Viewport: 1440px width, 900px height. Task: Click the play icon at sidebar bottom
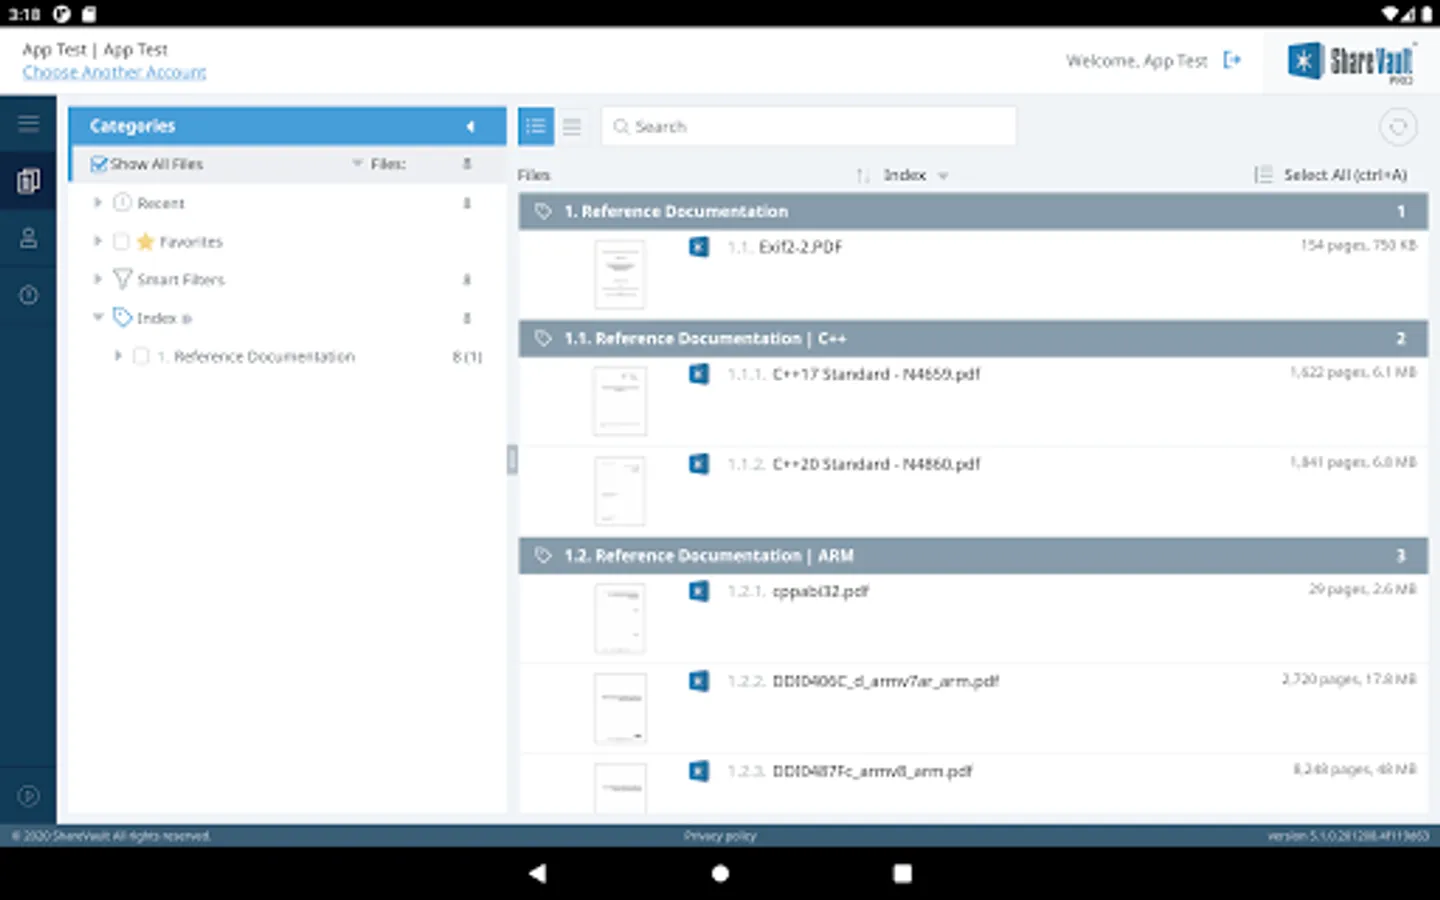28,796
